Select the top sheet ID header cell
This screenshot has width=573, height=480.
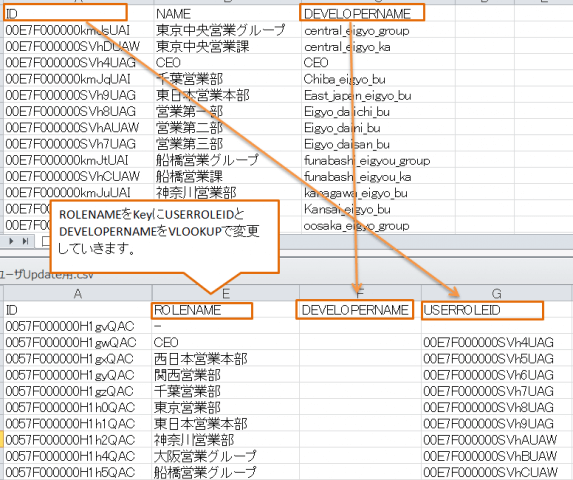[65, 13]
